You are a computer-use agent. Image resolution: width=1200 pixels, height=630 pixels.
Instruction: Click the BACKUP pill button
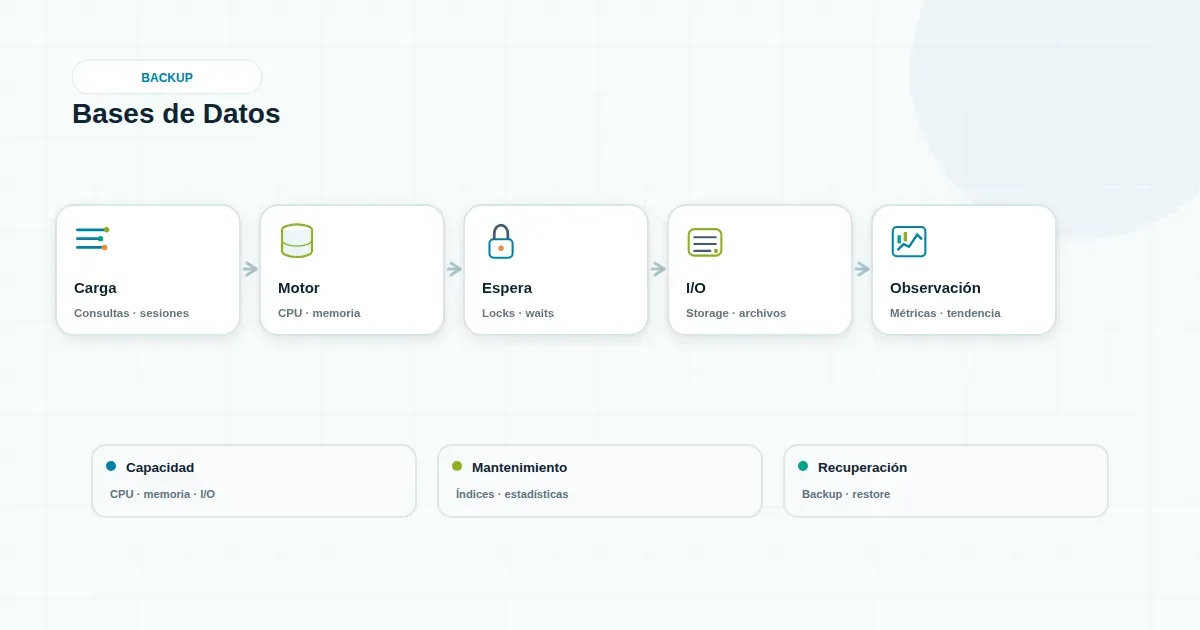(x=167, y=77)
